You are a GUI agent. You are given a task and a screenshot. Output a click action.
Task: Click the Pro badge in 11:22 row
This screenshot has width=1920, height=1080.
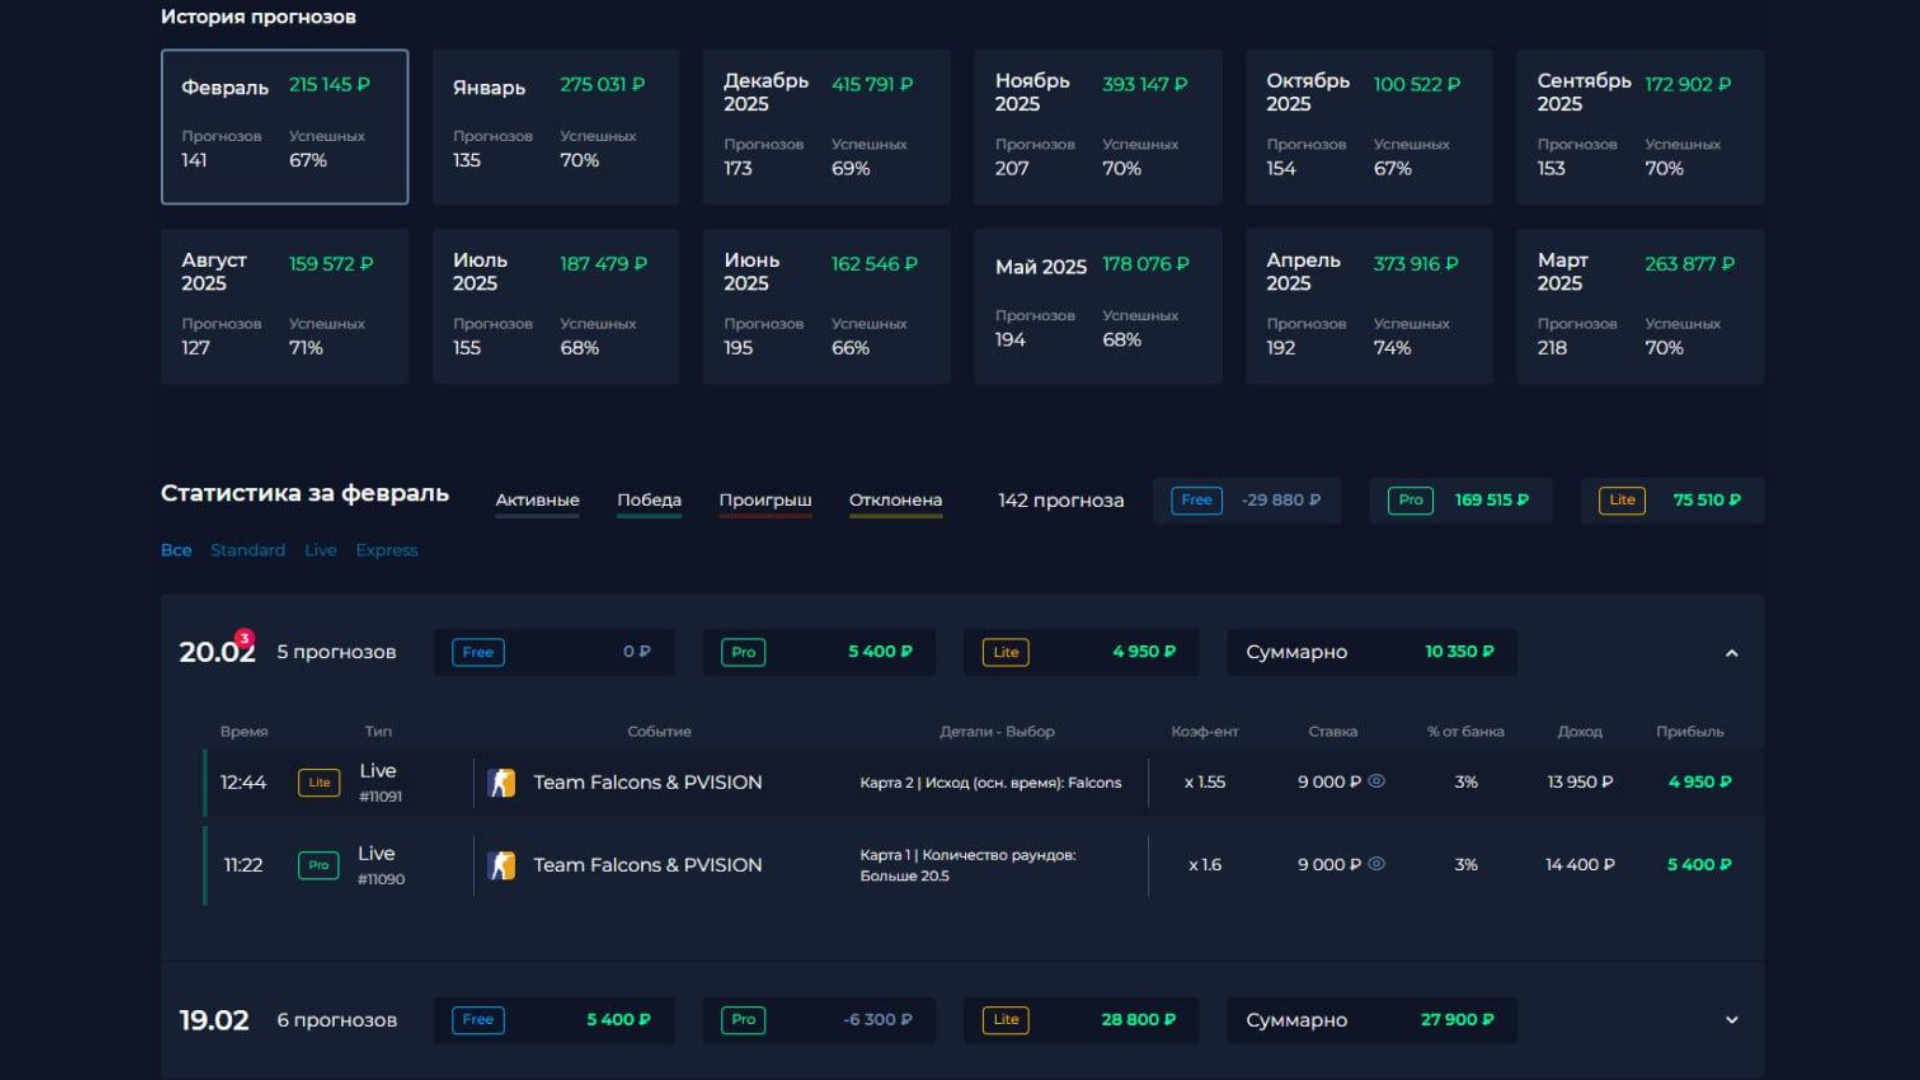[318, 865]
